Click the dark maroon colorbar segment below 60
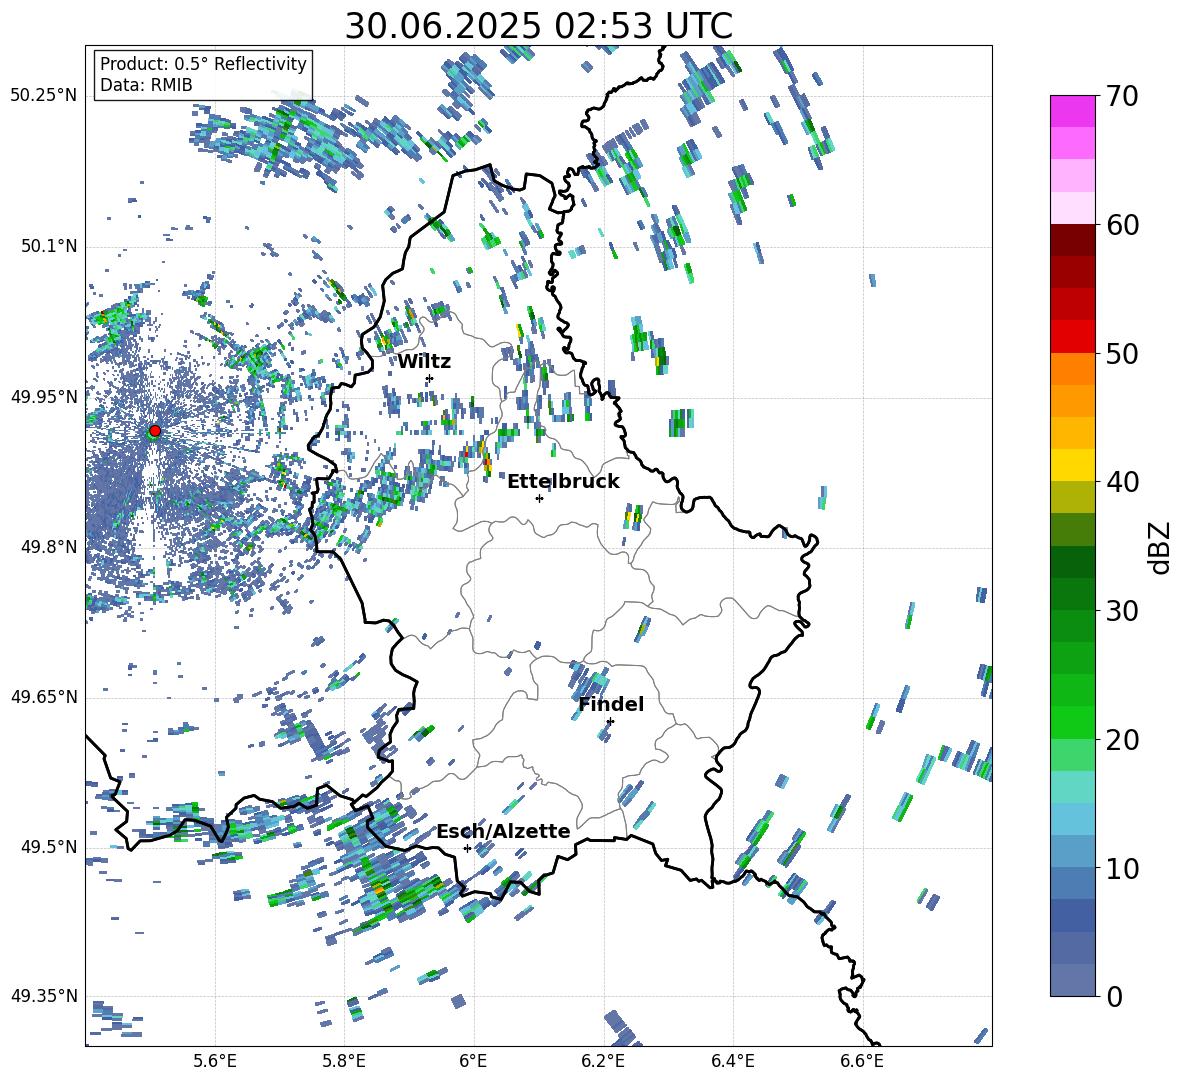The image size is (1184, 1081). [x=1073, y=240]
